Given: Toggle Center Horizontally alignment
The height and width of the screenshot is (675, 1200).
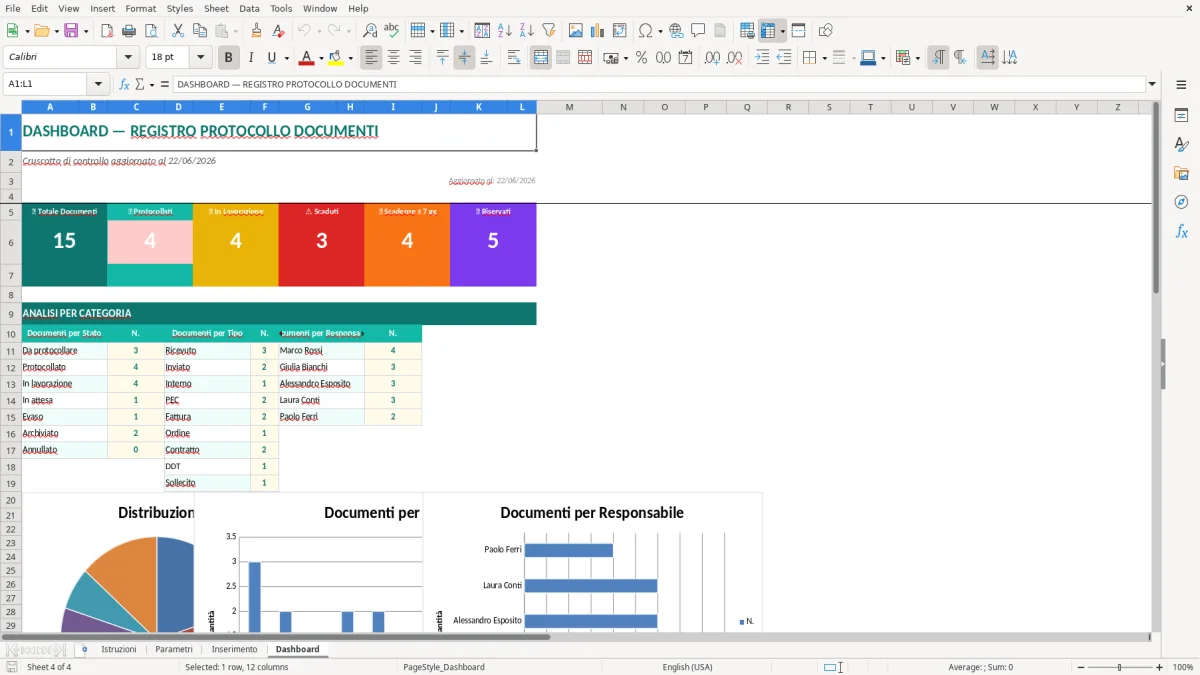Looking at the screenshot, I should (x=393, y=58).
